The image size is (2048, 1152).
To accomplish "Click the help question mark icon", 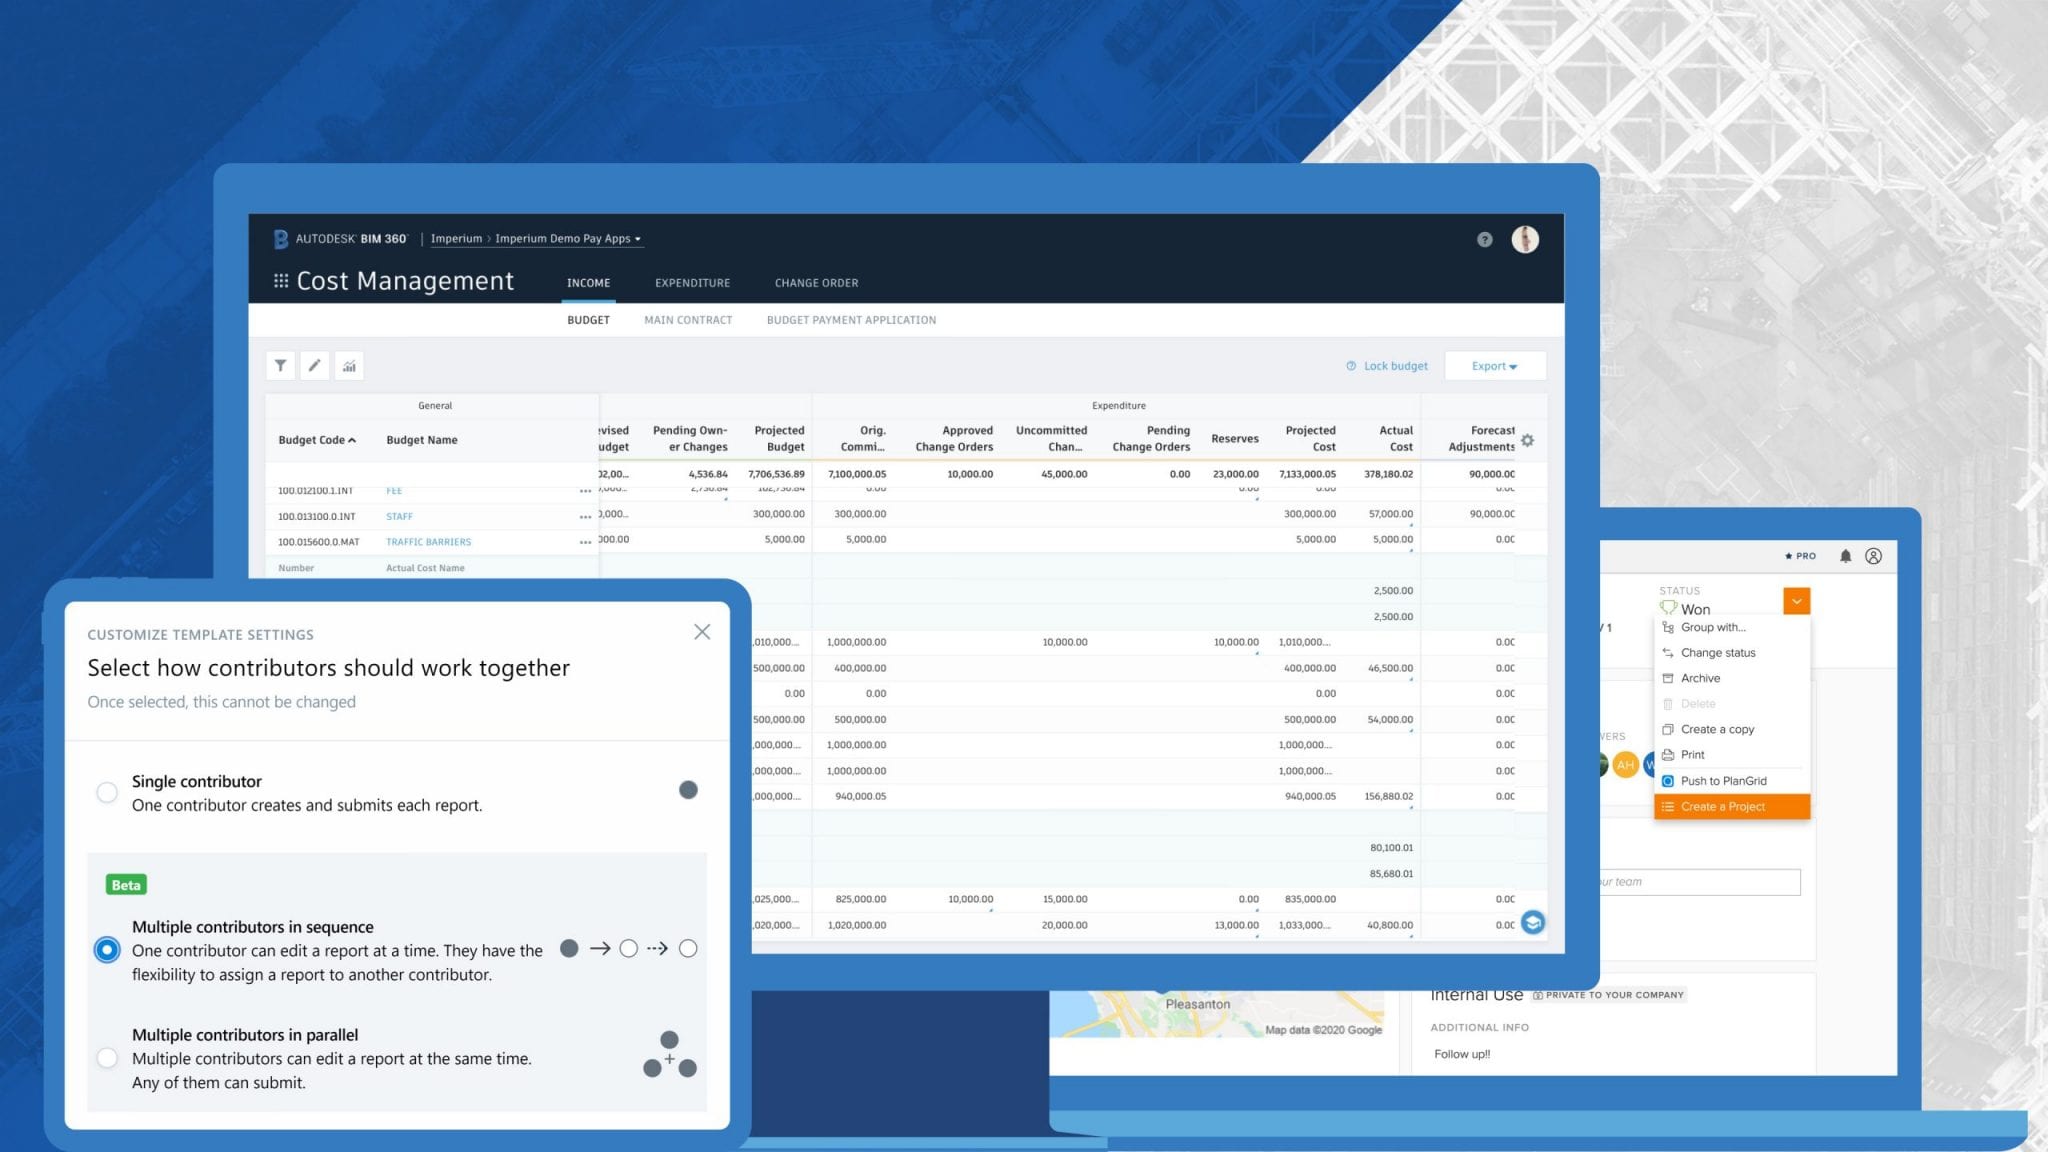I will pos(1484,239).
